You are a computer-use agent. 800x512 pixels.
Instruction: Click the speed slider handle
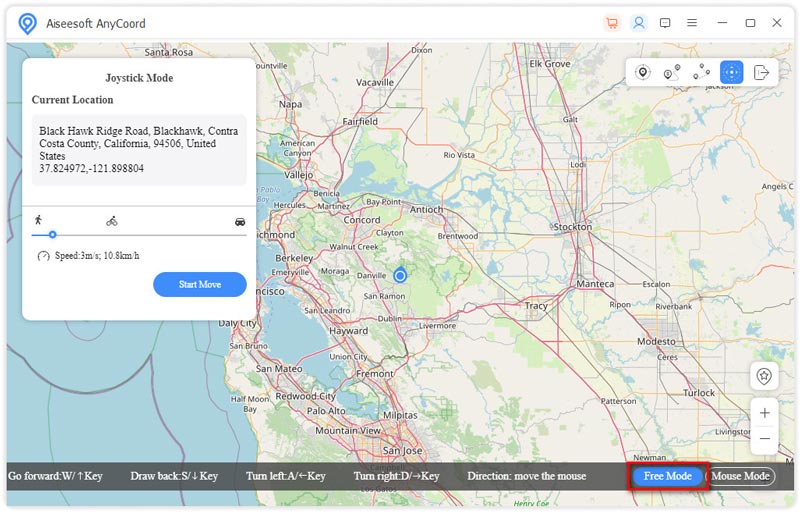point(53,235)
